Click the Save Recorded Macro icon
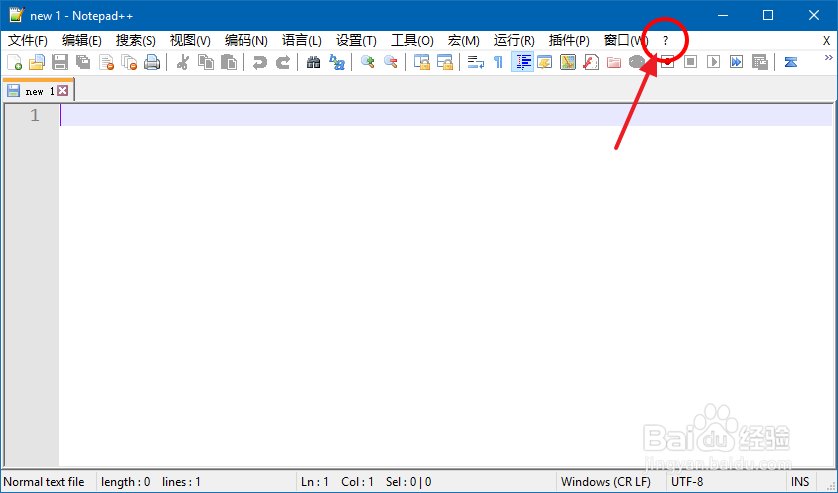Screen dimensions: 838x493 [759, 63]
